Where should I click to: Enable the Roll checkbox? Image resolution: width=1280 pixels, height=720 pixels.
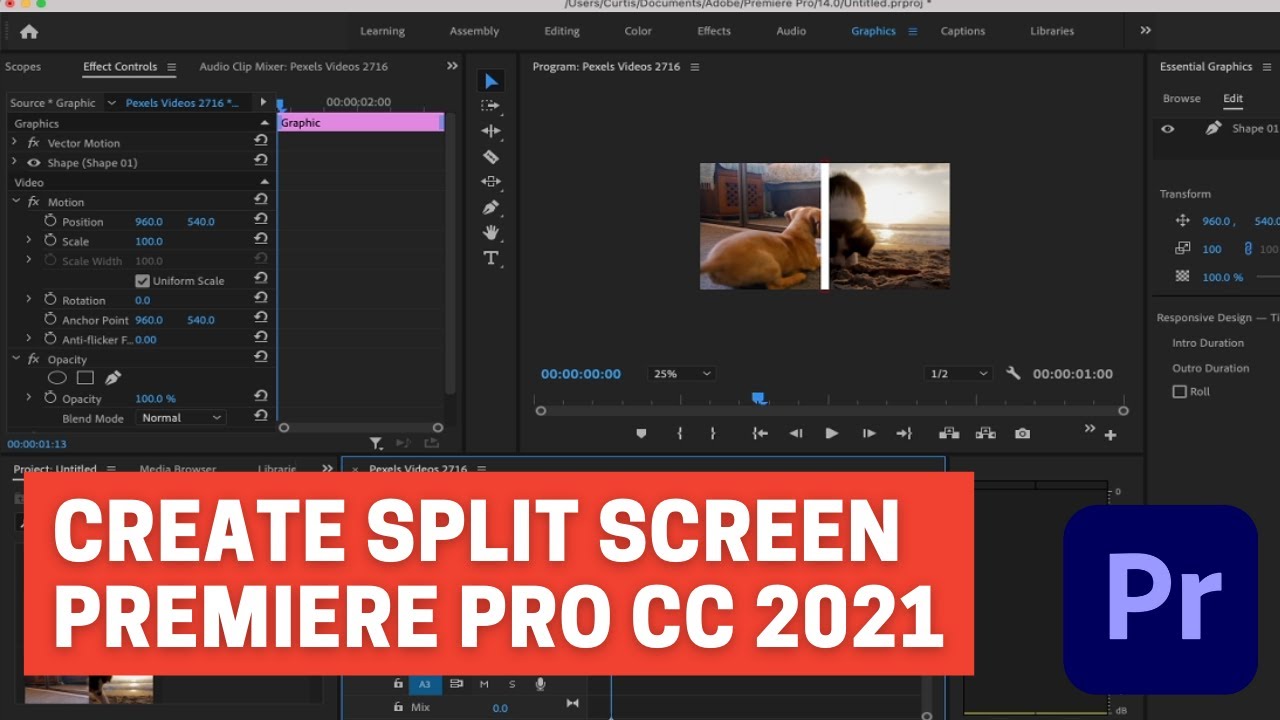[1179, 392]
